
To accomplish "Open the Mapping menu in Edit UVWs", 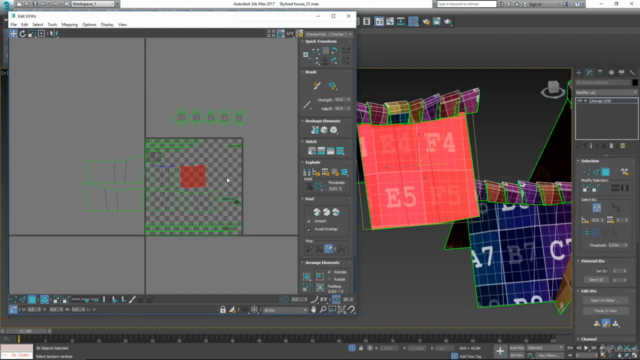I will point(69,24).
